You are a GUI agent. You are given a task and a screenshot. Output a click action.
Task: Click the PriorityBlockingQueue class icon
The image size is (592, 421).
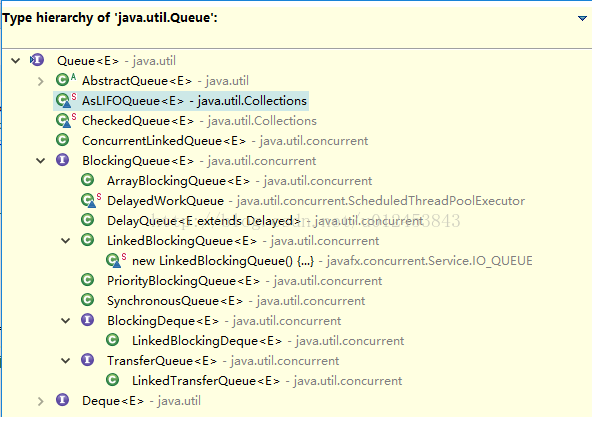pos(87,280)
